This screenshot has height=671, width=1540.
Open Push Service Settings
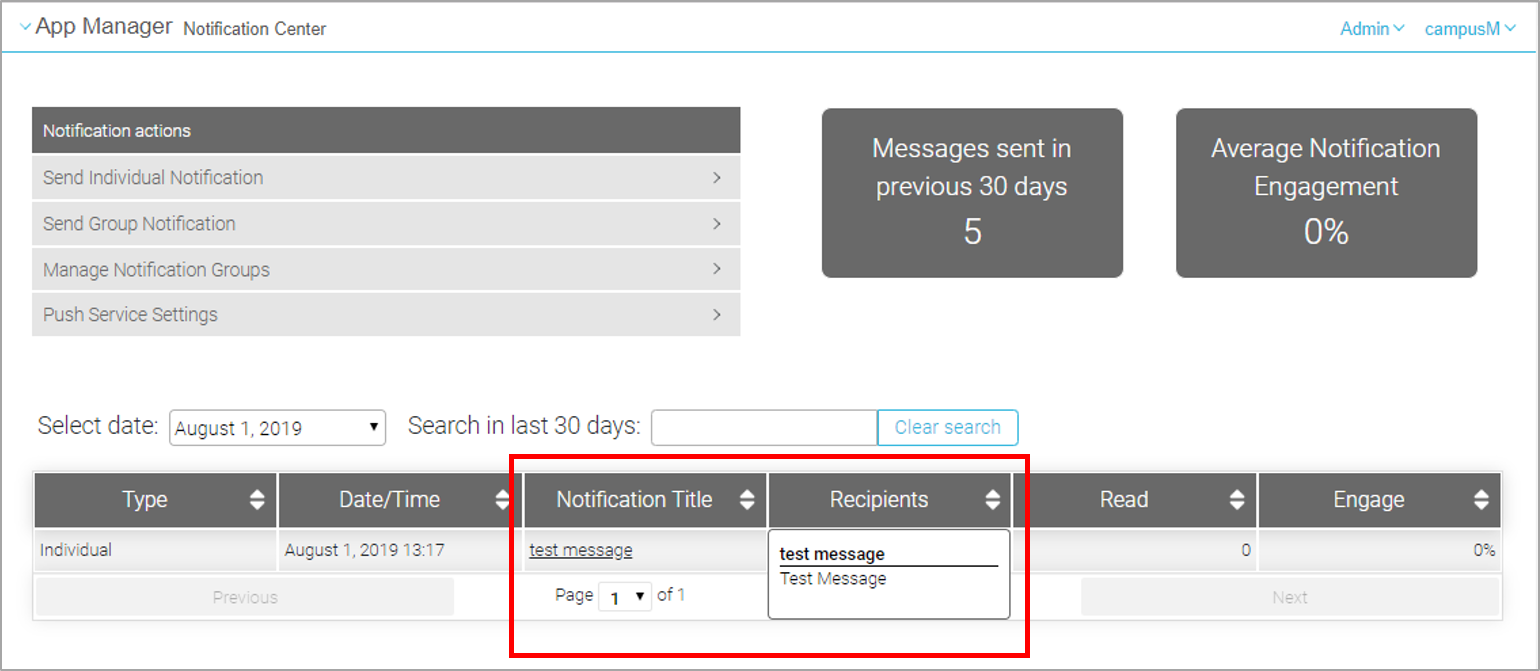click(386, 314)
